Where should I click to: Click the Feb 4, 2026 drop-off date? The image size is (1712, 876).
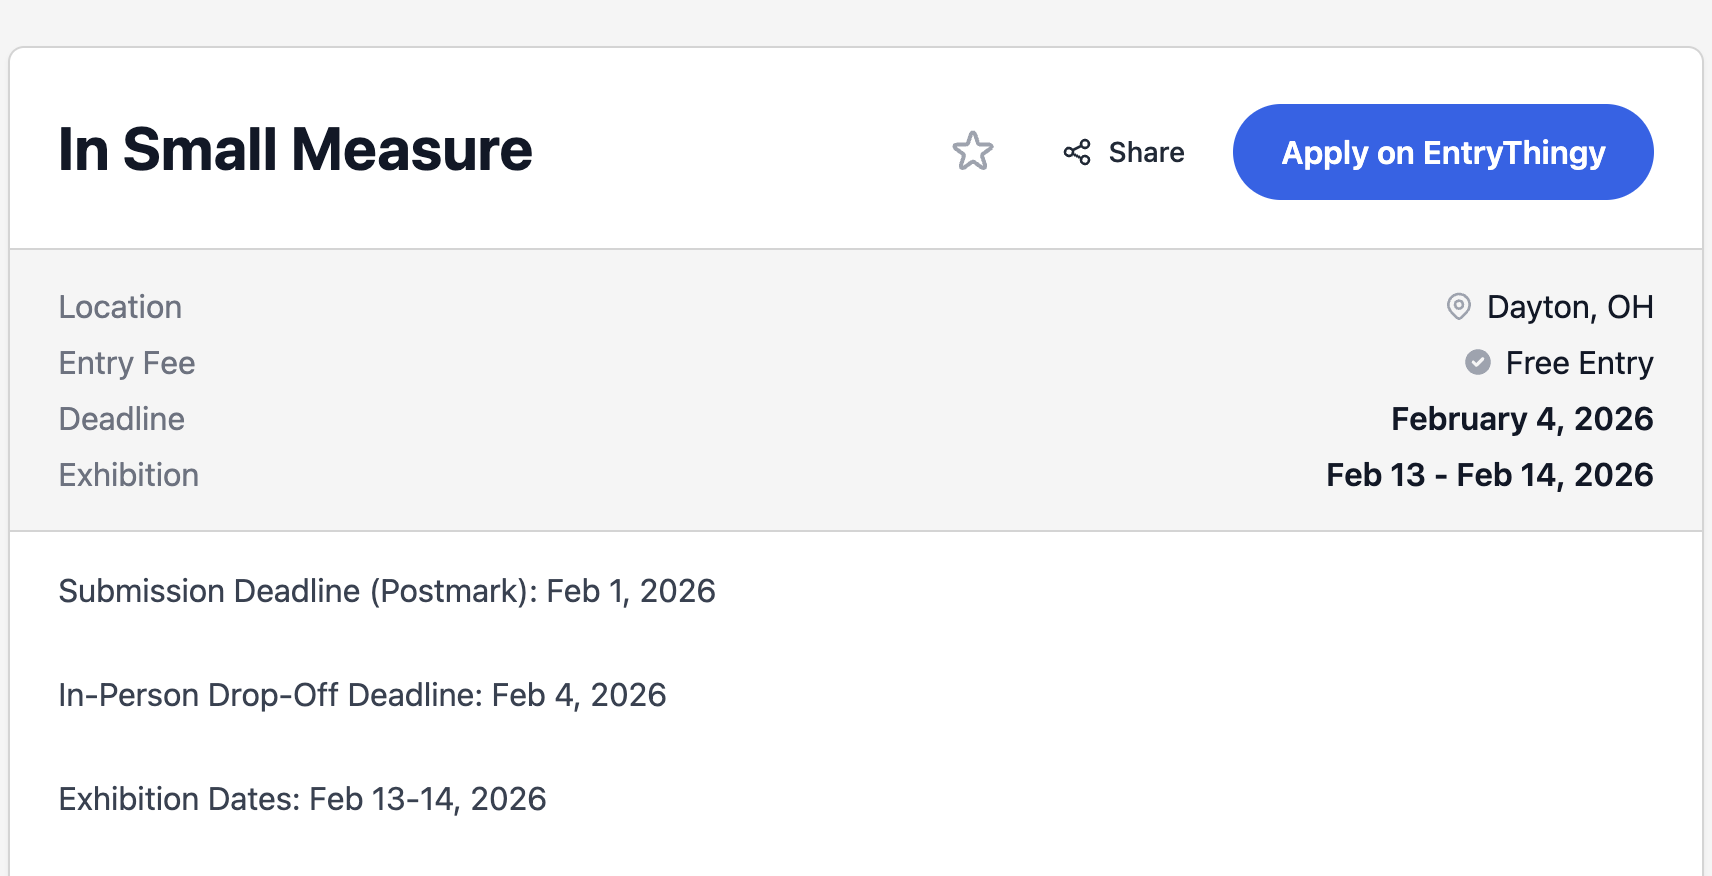pos(579,695)
